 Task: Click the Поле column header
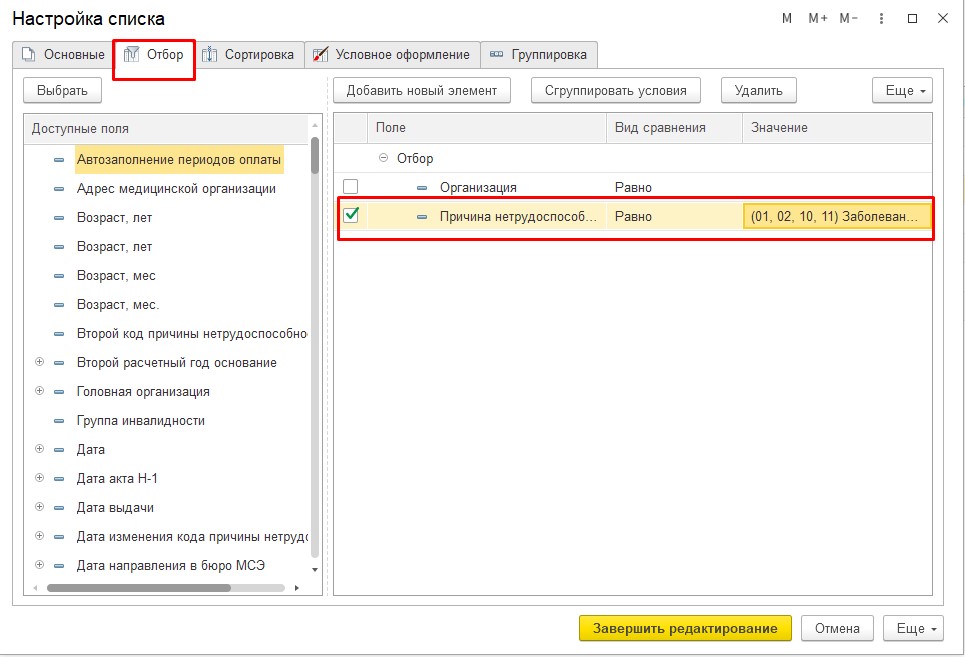pyautogui.click(x=487, y=128)
